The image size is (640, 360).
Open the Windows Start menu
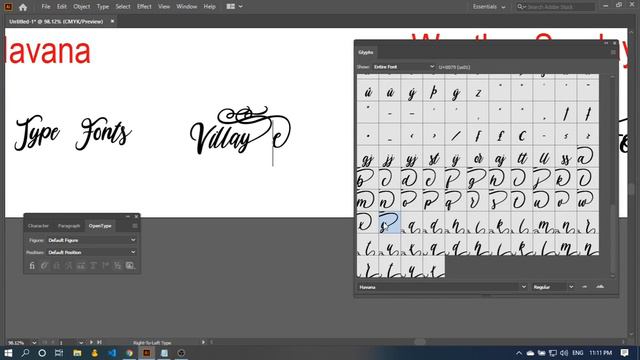[x=8, y=353]
